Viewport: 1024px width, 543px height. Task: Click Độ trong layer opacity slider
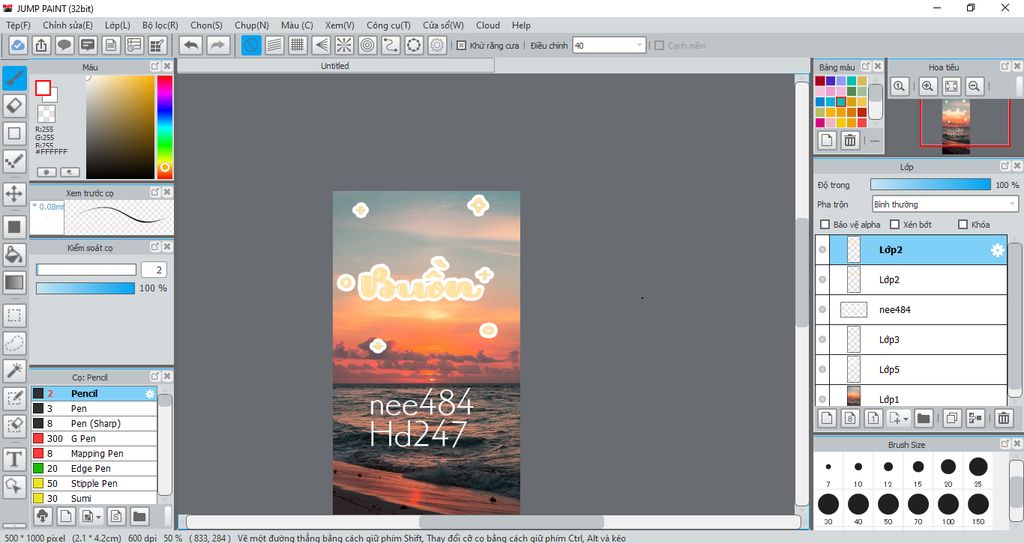931,185
